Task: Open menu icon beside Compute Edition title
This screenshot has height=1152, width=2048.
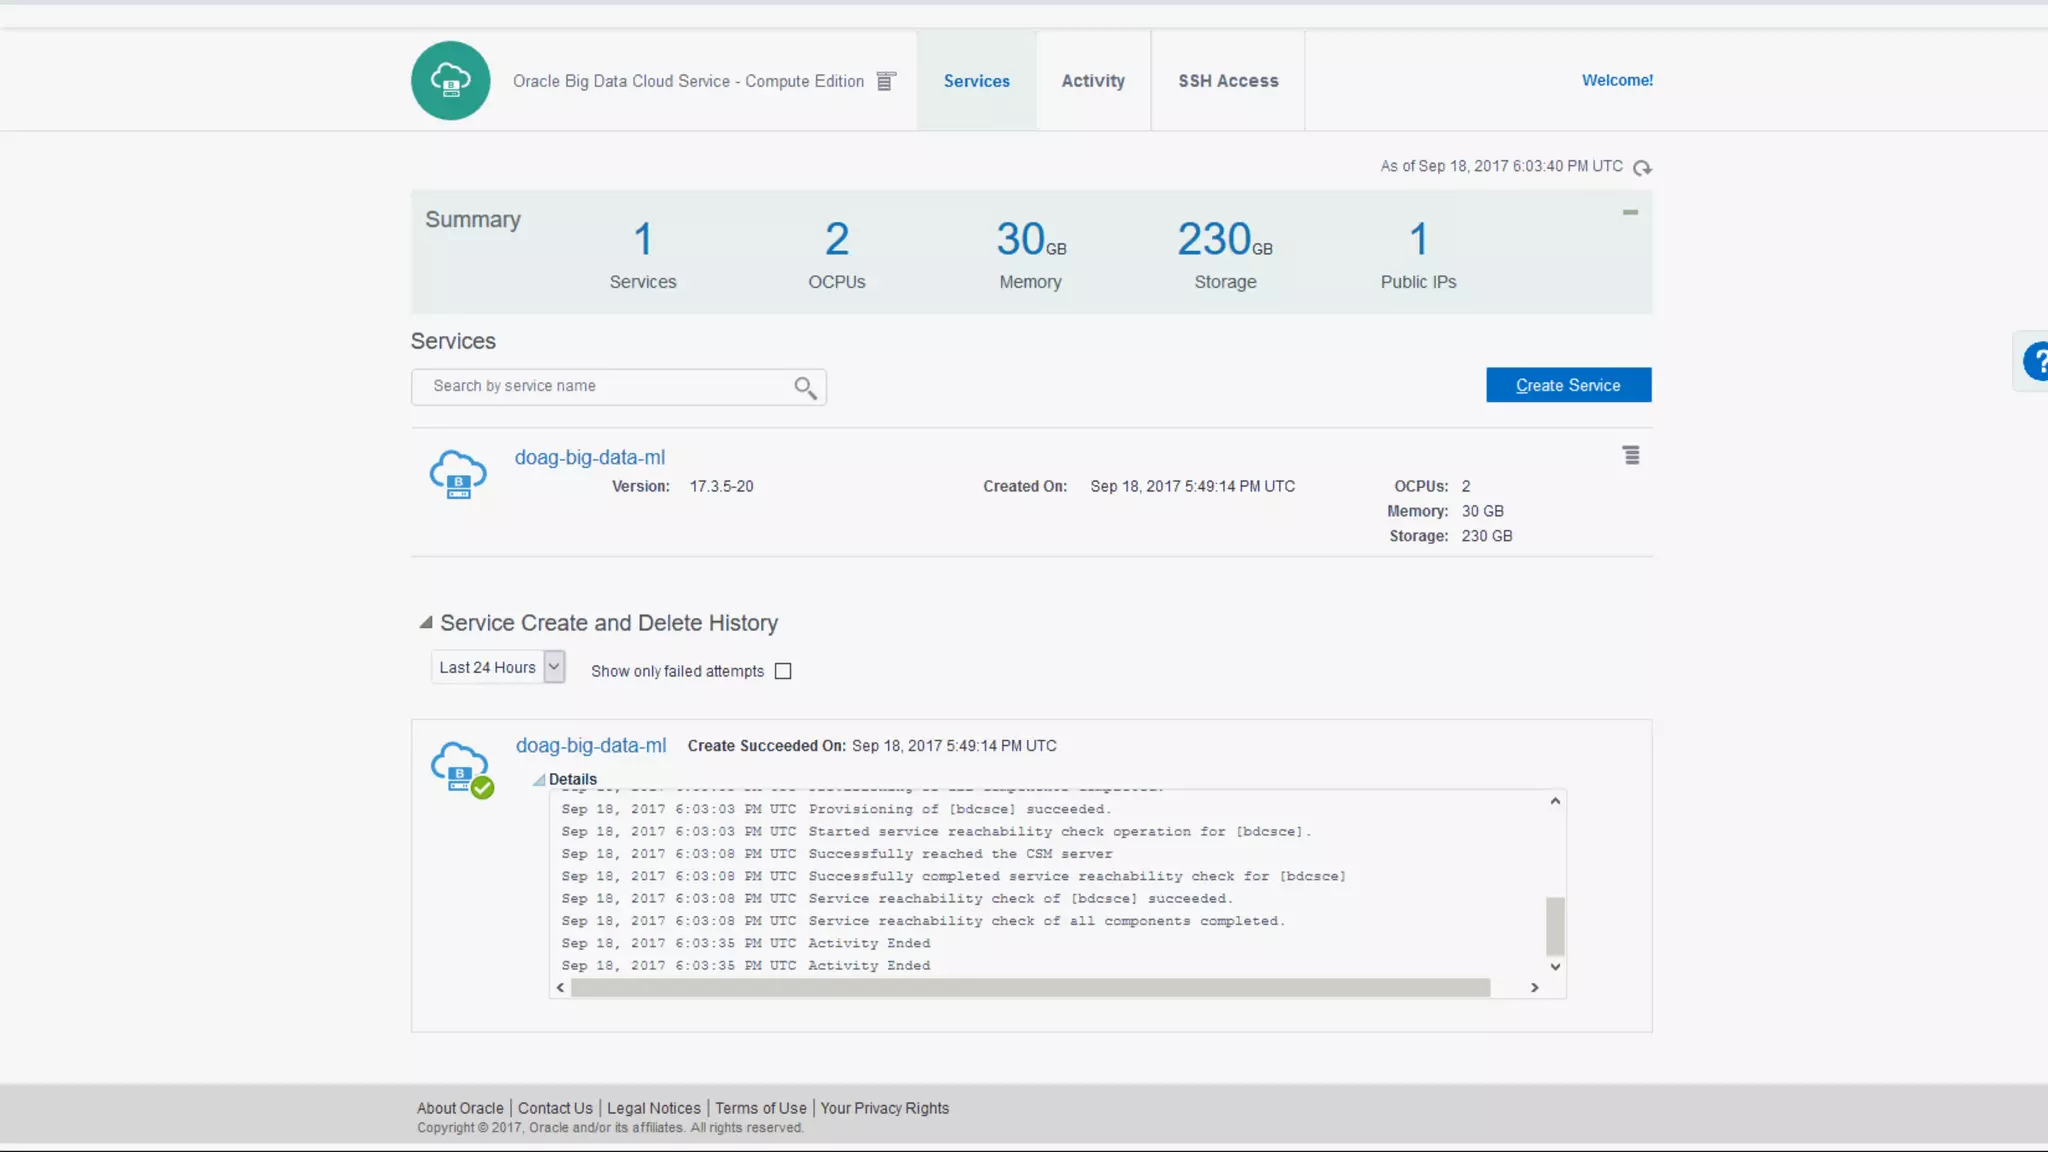Action: click(x=885, y=81)
